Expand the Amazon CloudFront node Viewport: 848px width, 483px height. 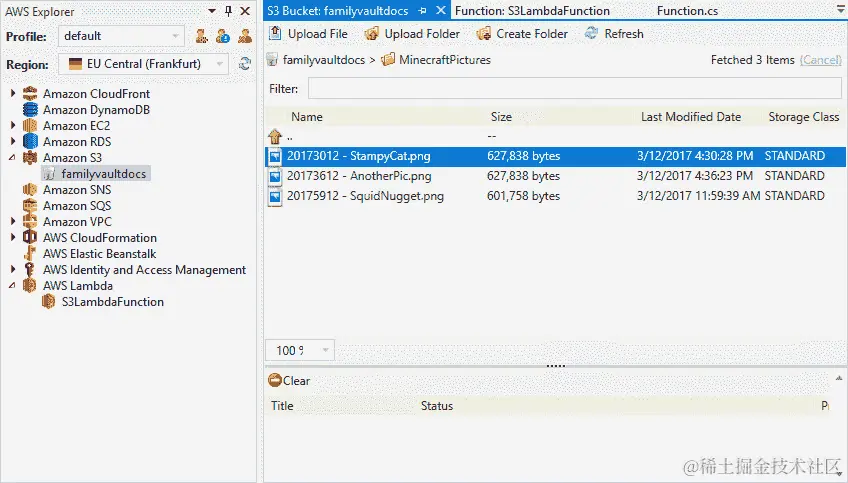(12, 94)
